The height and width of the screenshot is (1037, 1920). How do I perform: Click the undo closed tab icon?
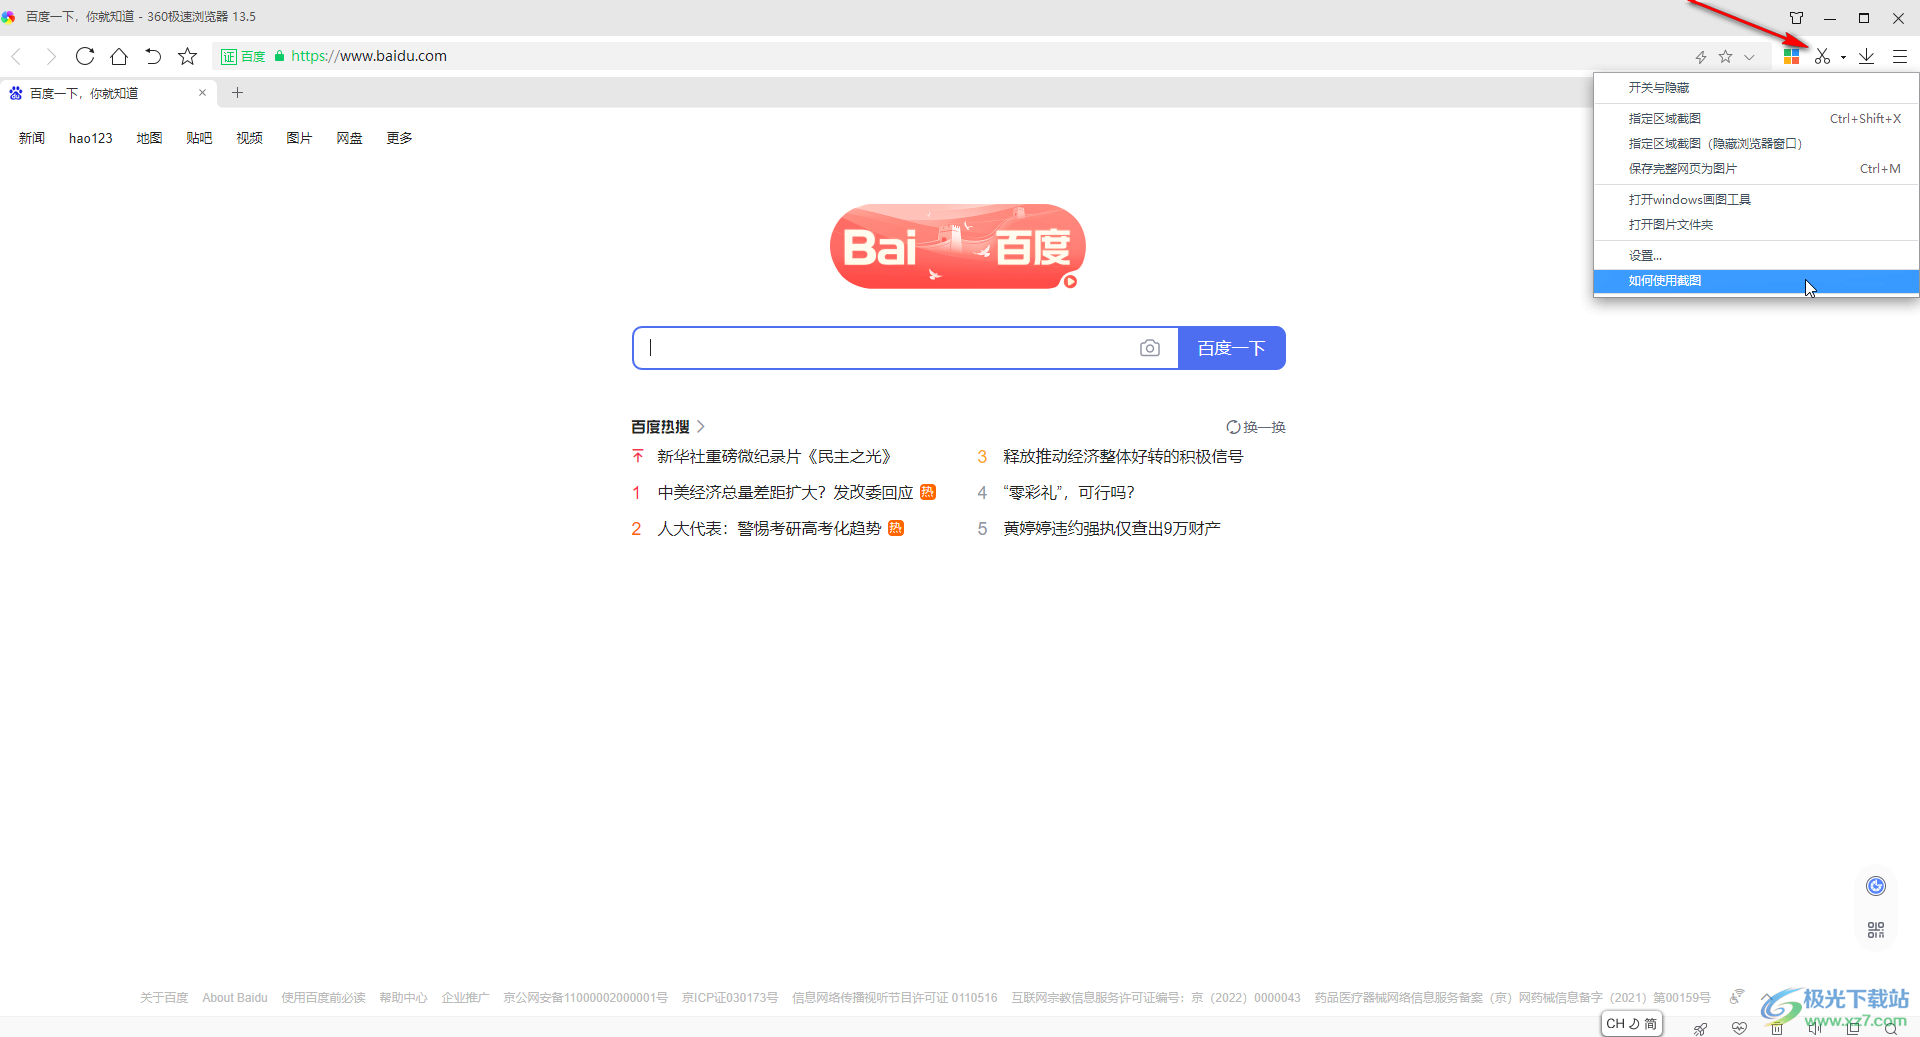coord(153,56)
